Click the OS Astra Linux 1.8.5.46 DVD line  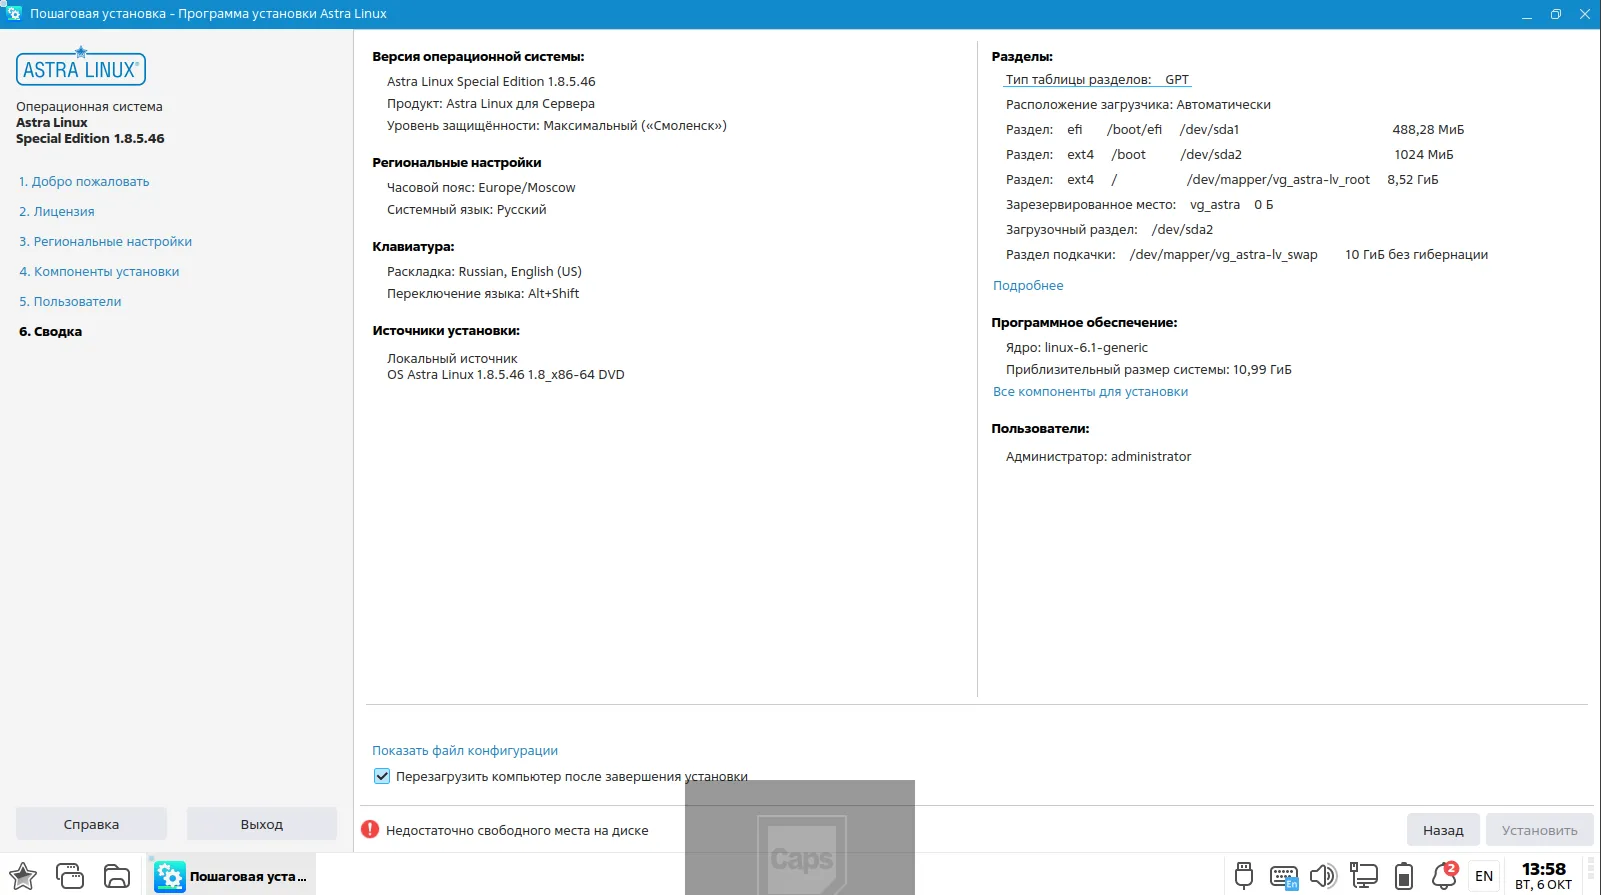coord(505,374)
